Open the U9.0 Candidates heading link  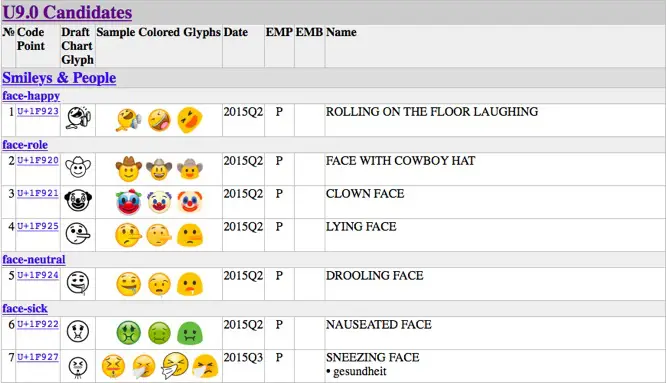67,12
